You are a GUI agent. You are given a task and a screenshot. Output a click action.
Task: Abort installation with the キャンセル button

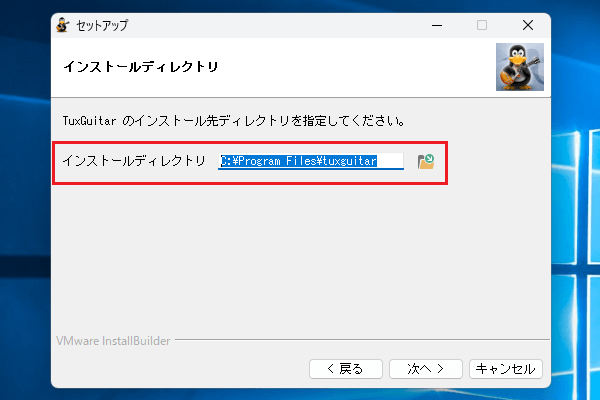click(x=505, y=368)
